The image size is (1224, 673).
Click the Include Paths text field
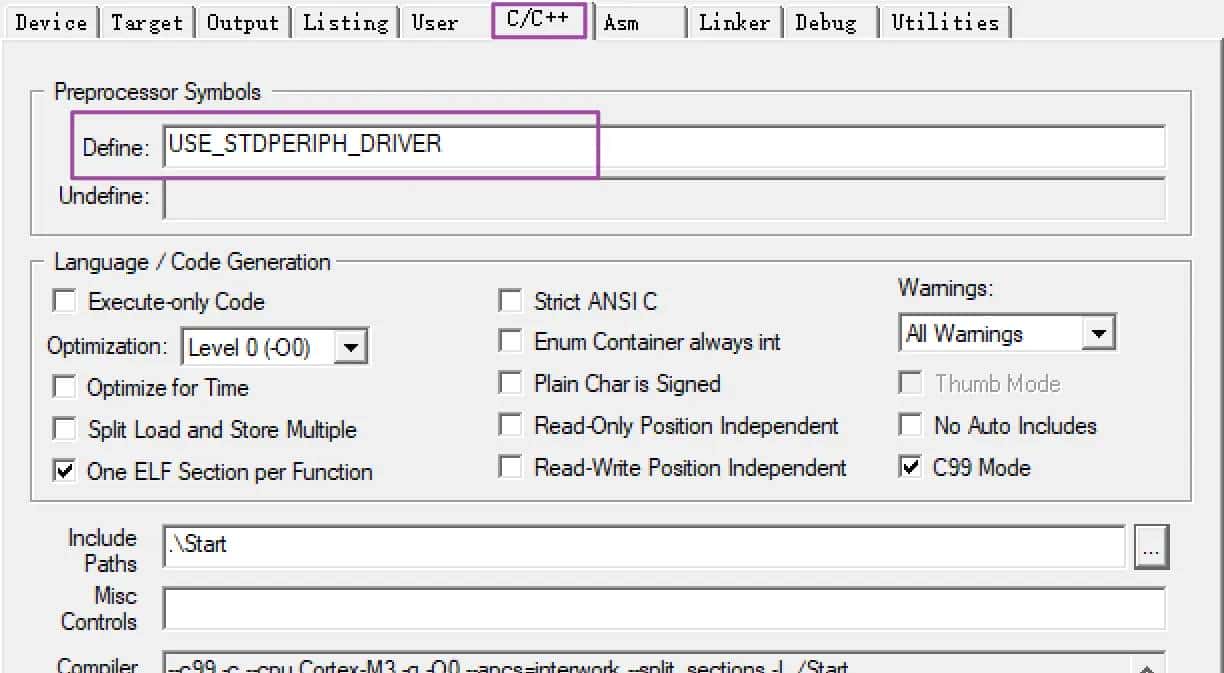coord(644,546)
